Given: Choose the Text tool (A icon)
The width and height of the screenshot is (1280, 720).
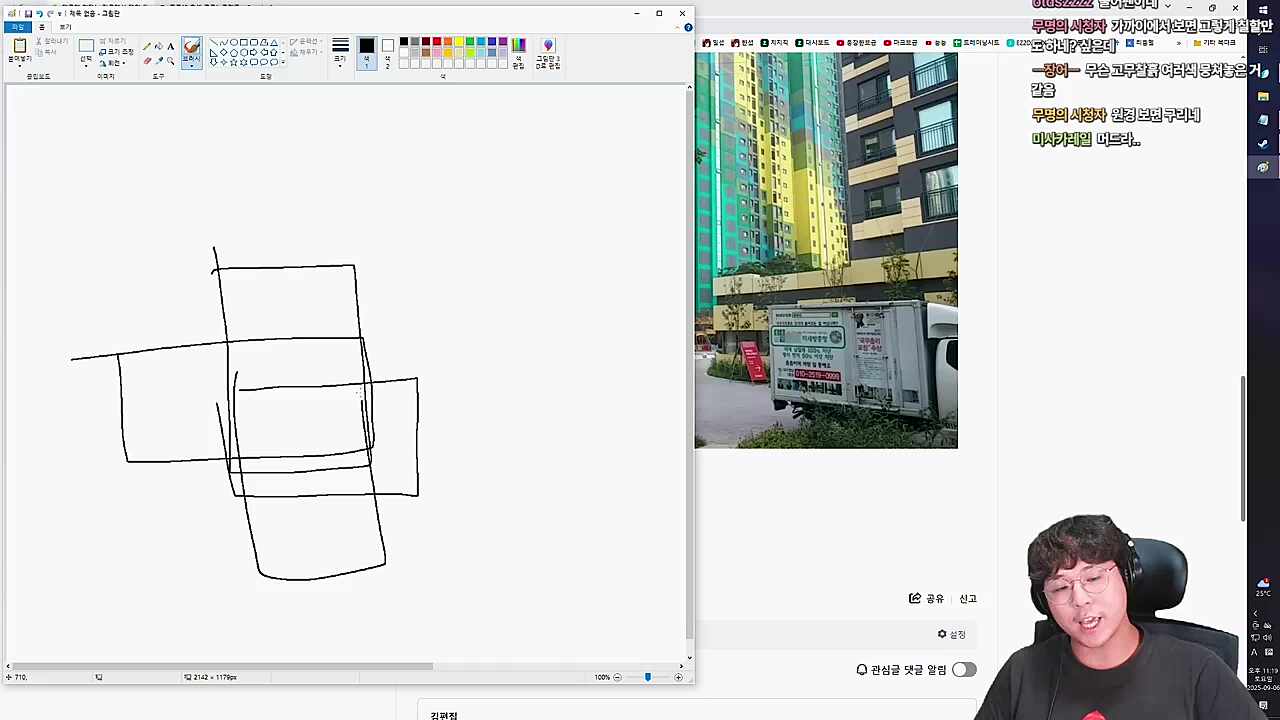Looking at the screenshot, I should 171,47.
